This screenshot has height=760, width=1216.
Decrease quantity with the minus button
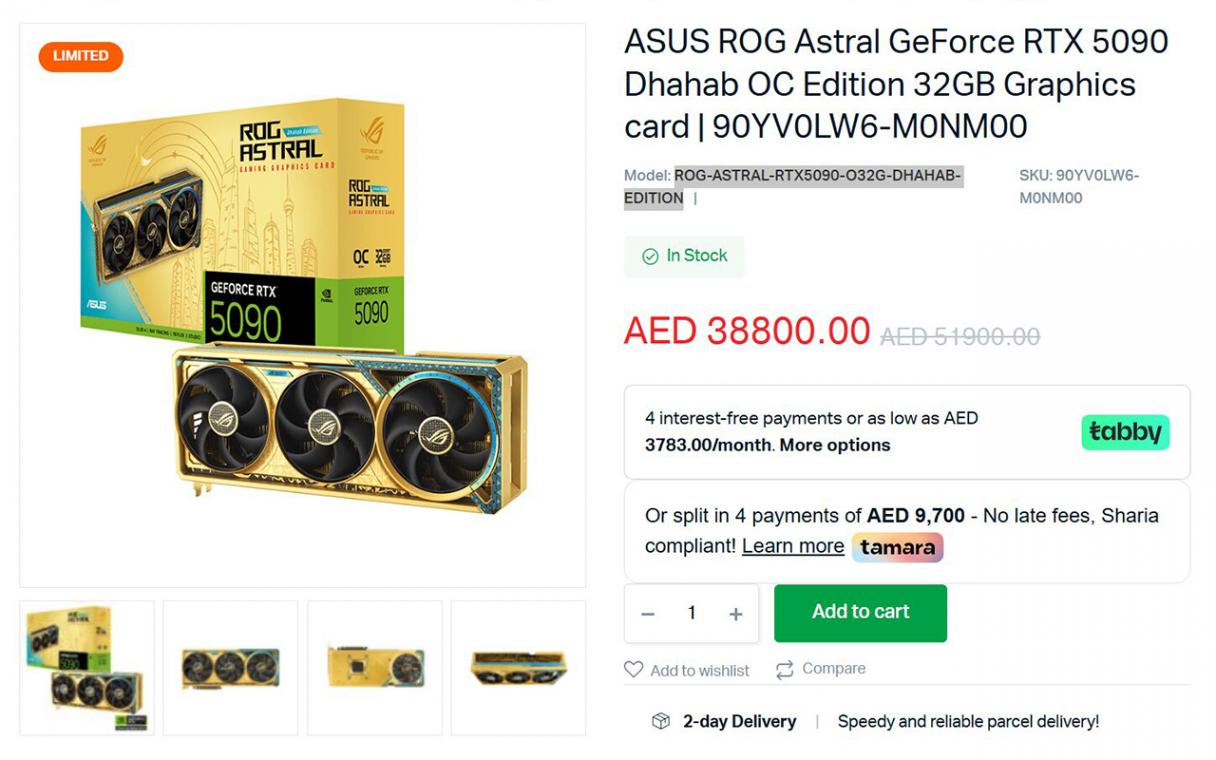(x=648, y=614)
